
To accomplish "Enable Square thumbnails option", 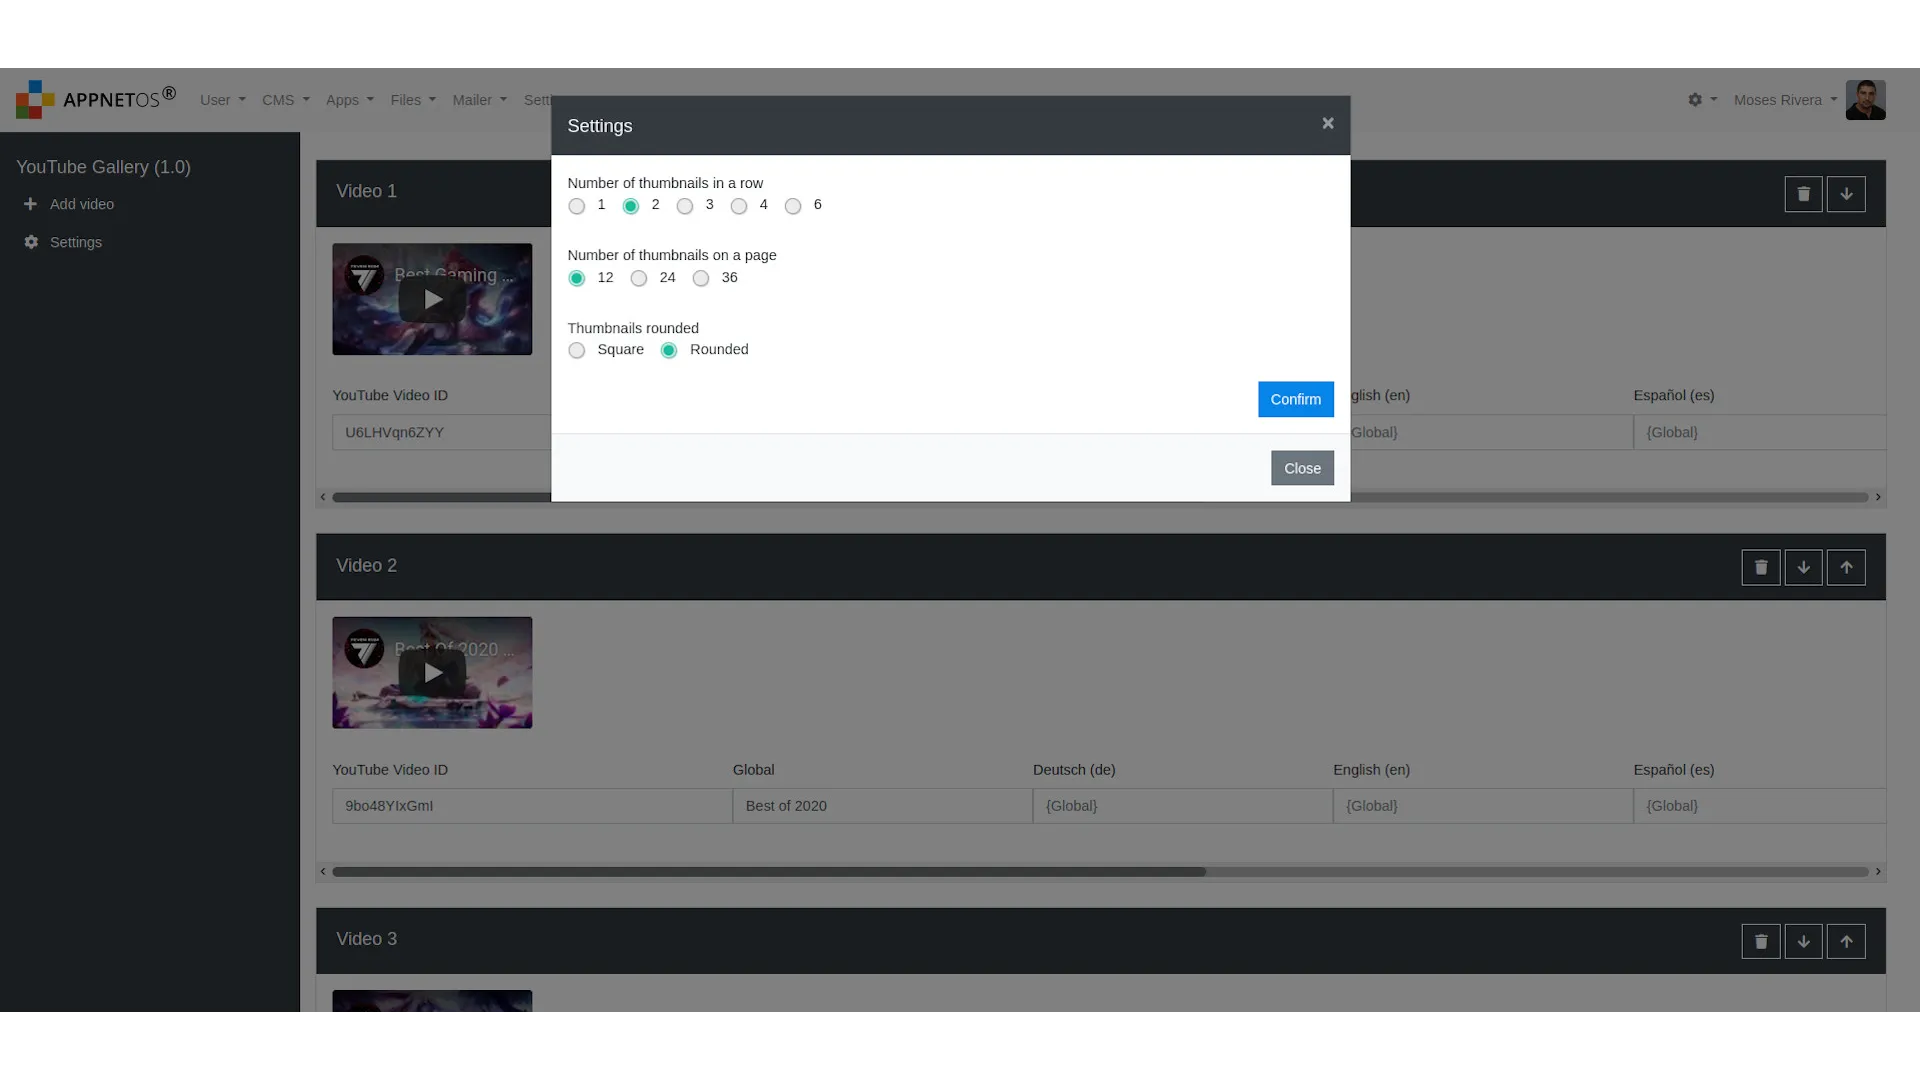I will coord(576,349).
